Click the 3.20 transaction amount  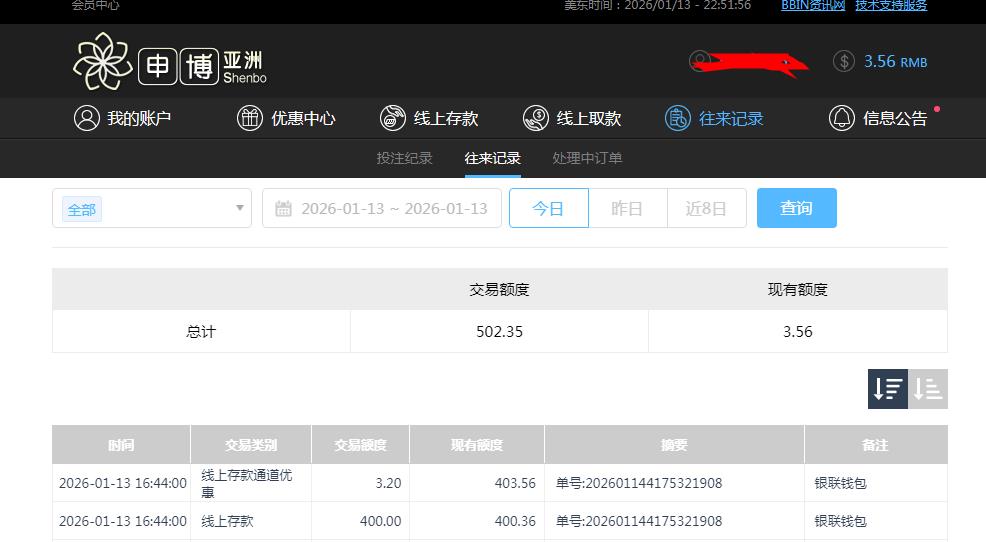point(388,483)
